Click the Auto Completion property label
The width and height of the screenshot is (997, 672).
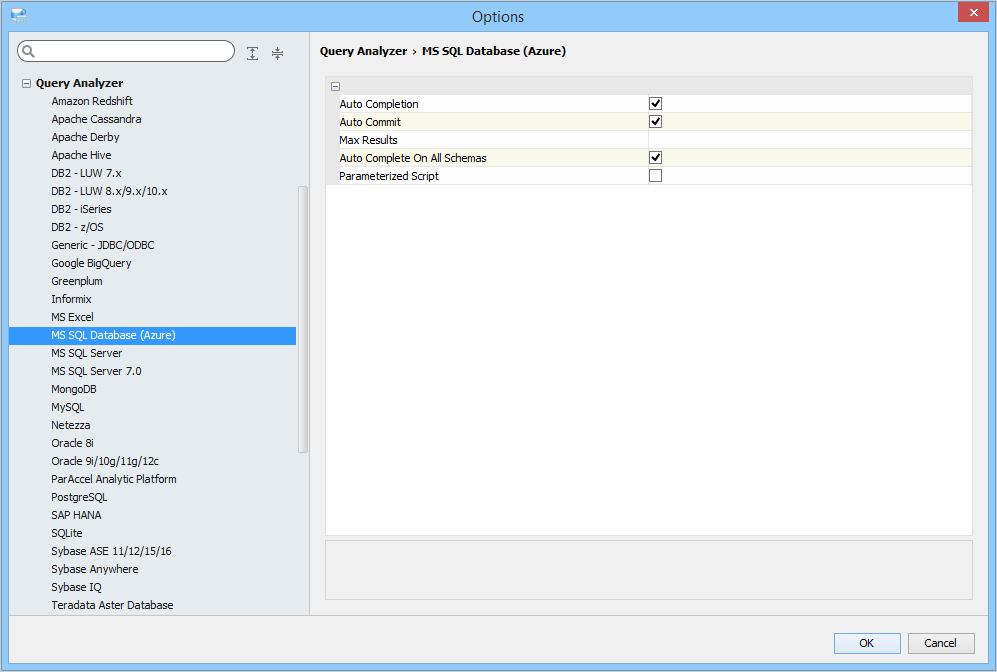[x=379, y=104]
